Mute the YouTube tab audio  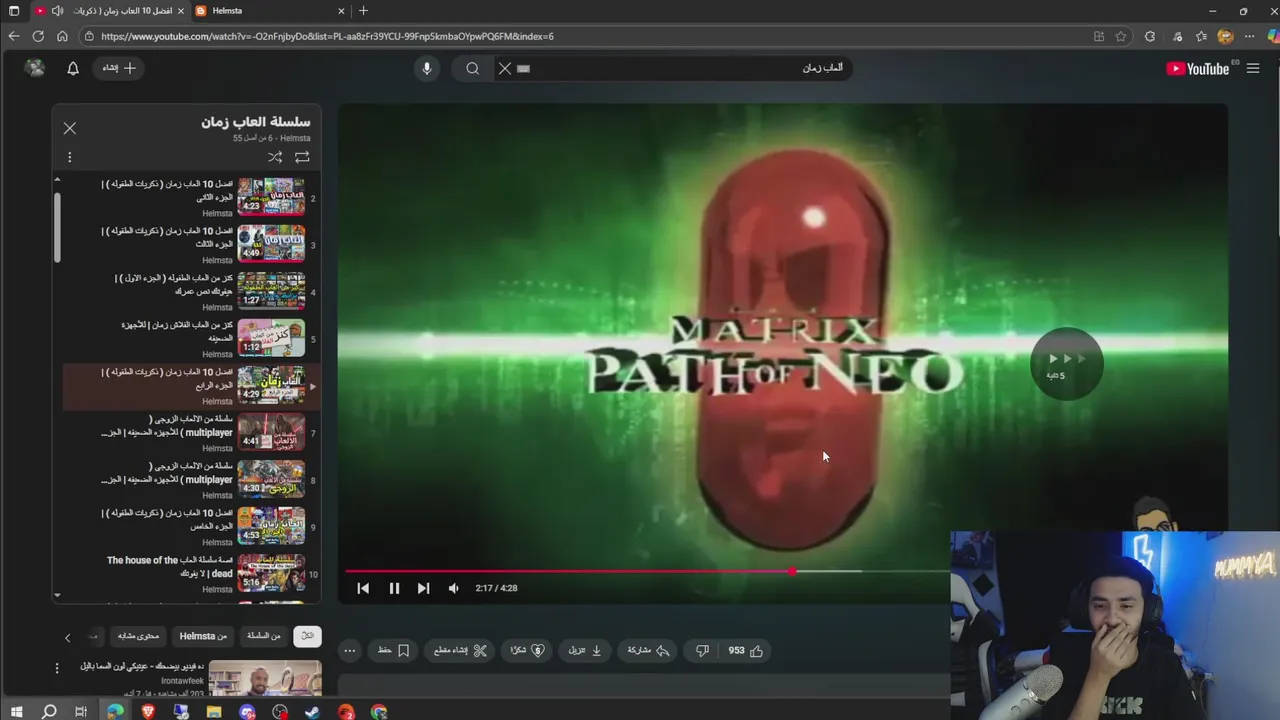tap(58, 11)
